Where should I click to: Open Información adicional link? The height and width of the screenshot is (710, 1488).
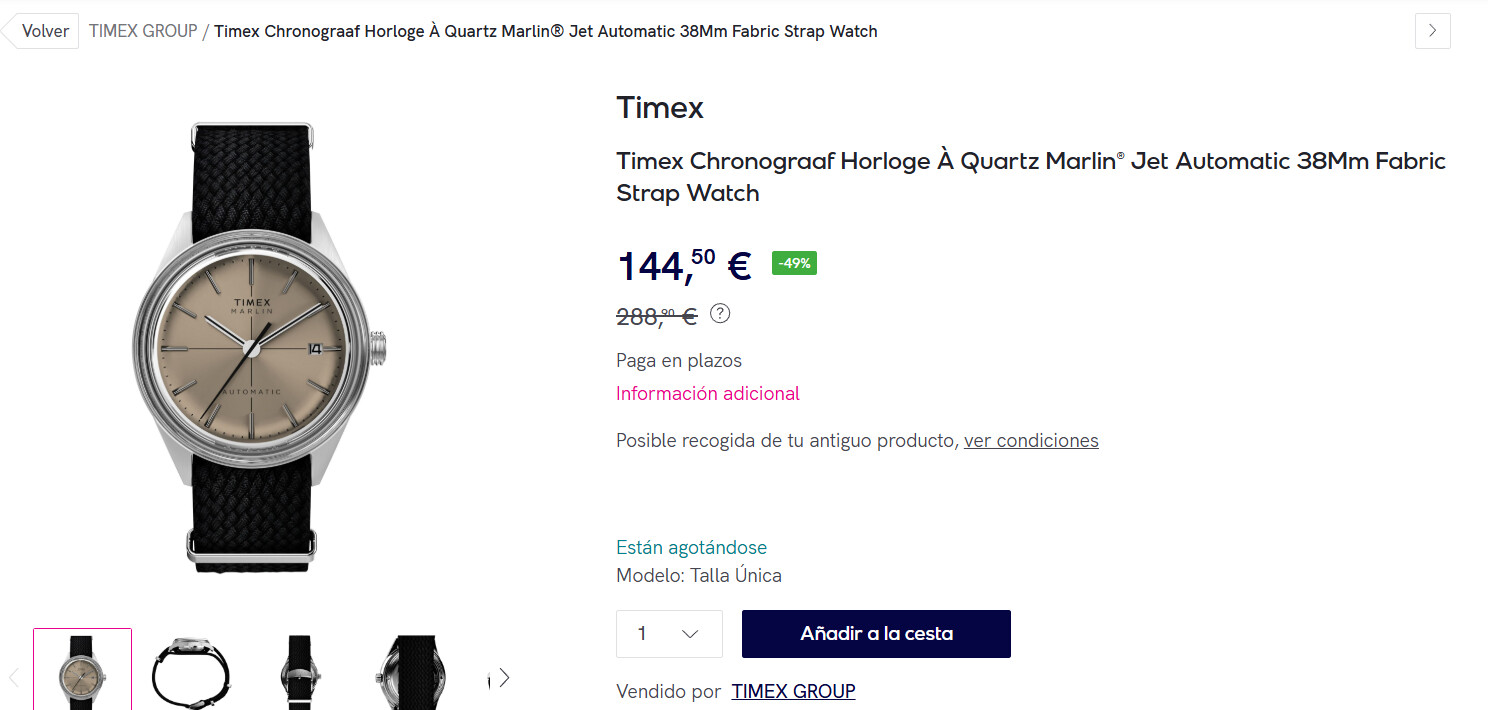(x=708, y=393)
